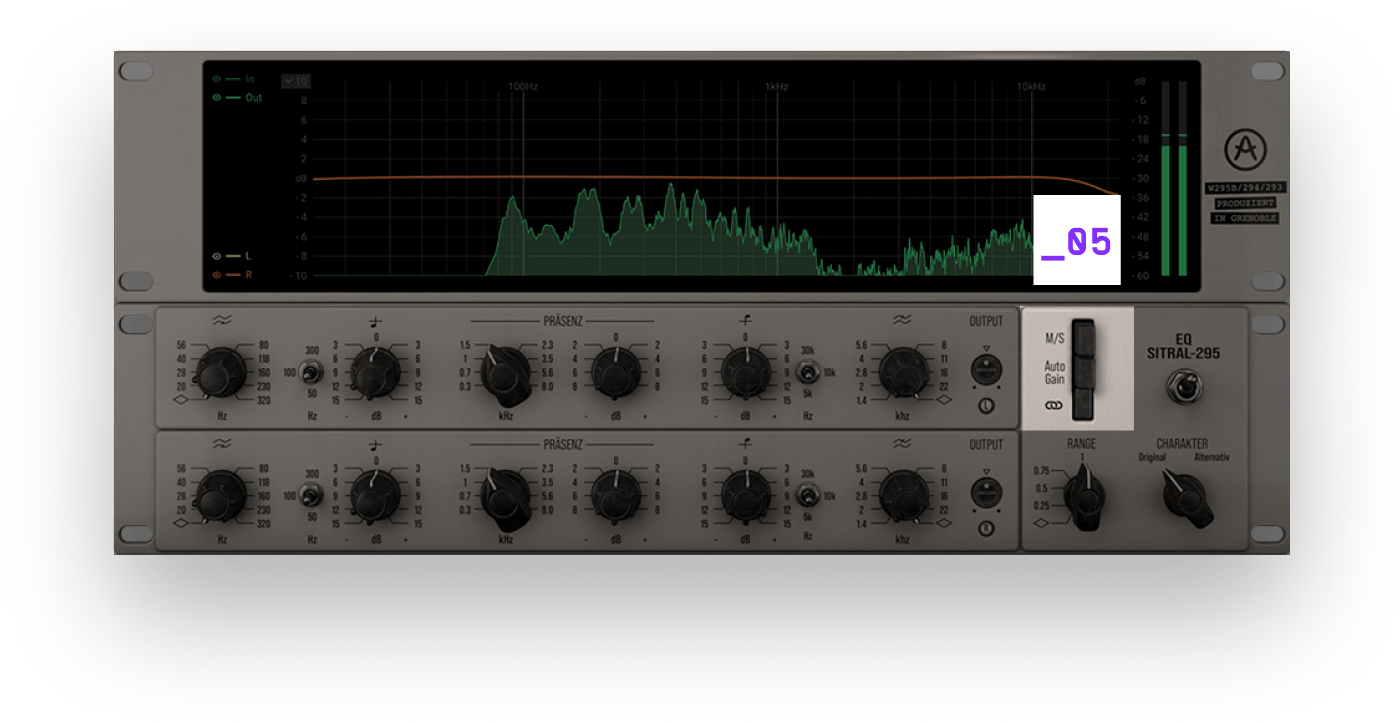1400x723 pixels.
Task: Click the RANGE label
Action: (x=1081, y=444)
